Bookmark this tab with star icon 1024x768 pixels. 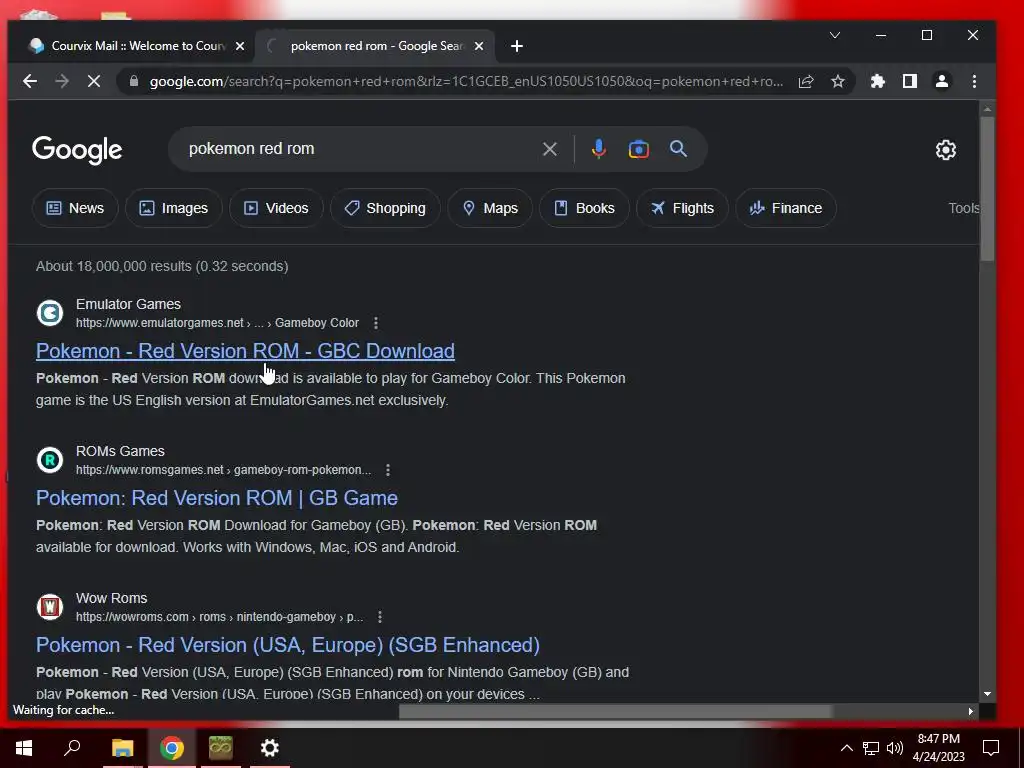click(838, 81)
